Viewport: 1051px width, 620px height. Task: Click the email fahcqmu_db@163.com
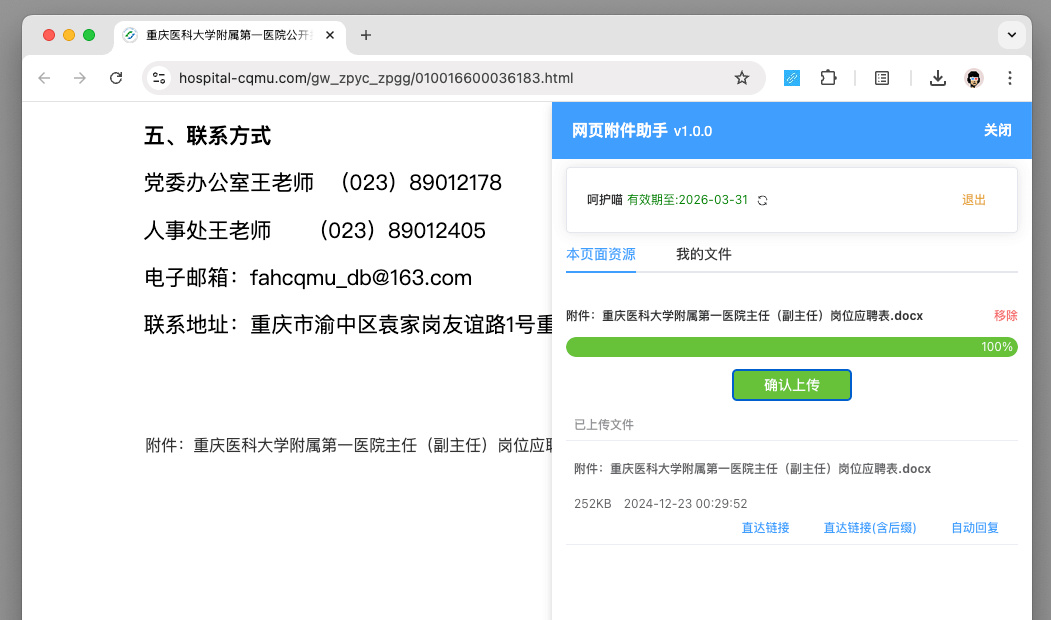[361, 277]
